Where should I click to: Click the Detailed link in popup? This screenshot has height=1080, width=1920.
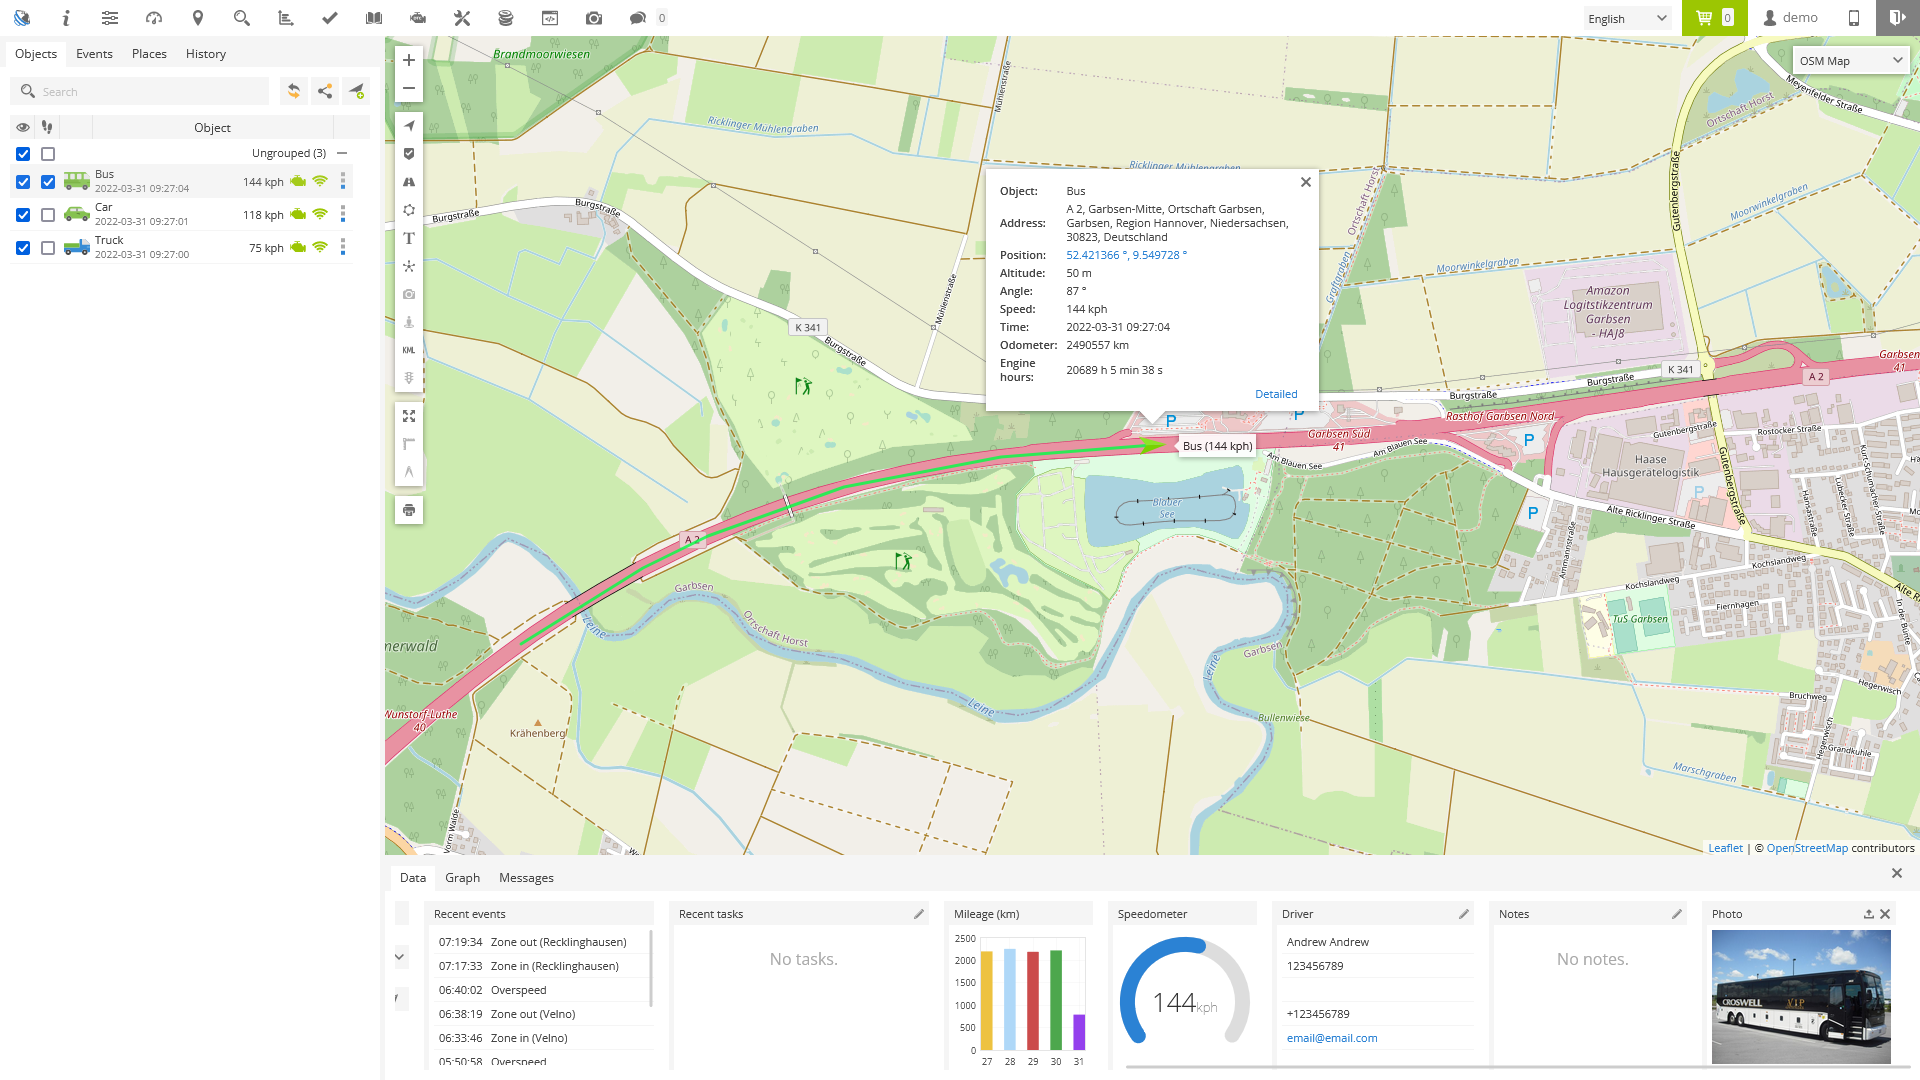1276,394
